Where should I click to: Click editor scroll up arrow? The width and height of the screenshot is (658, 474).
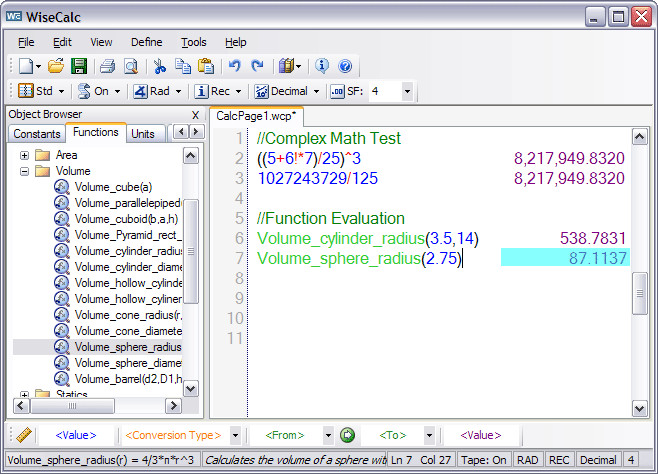(x=640, y=137)
